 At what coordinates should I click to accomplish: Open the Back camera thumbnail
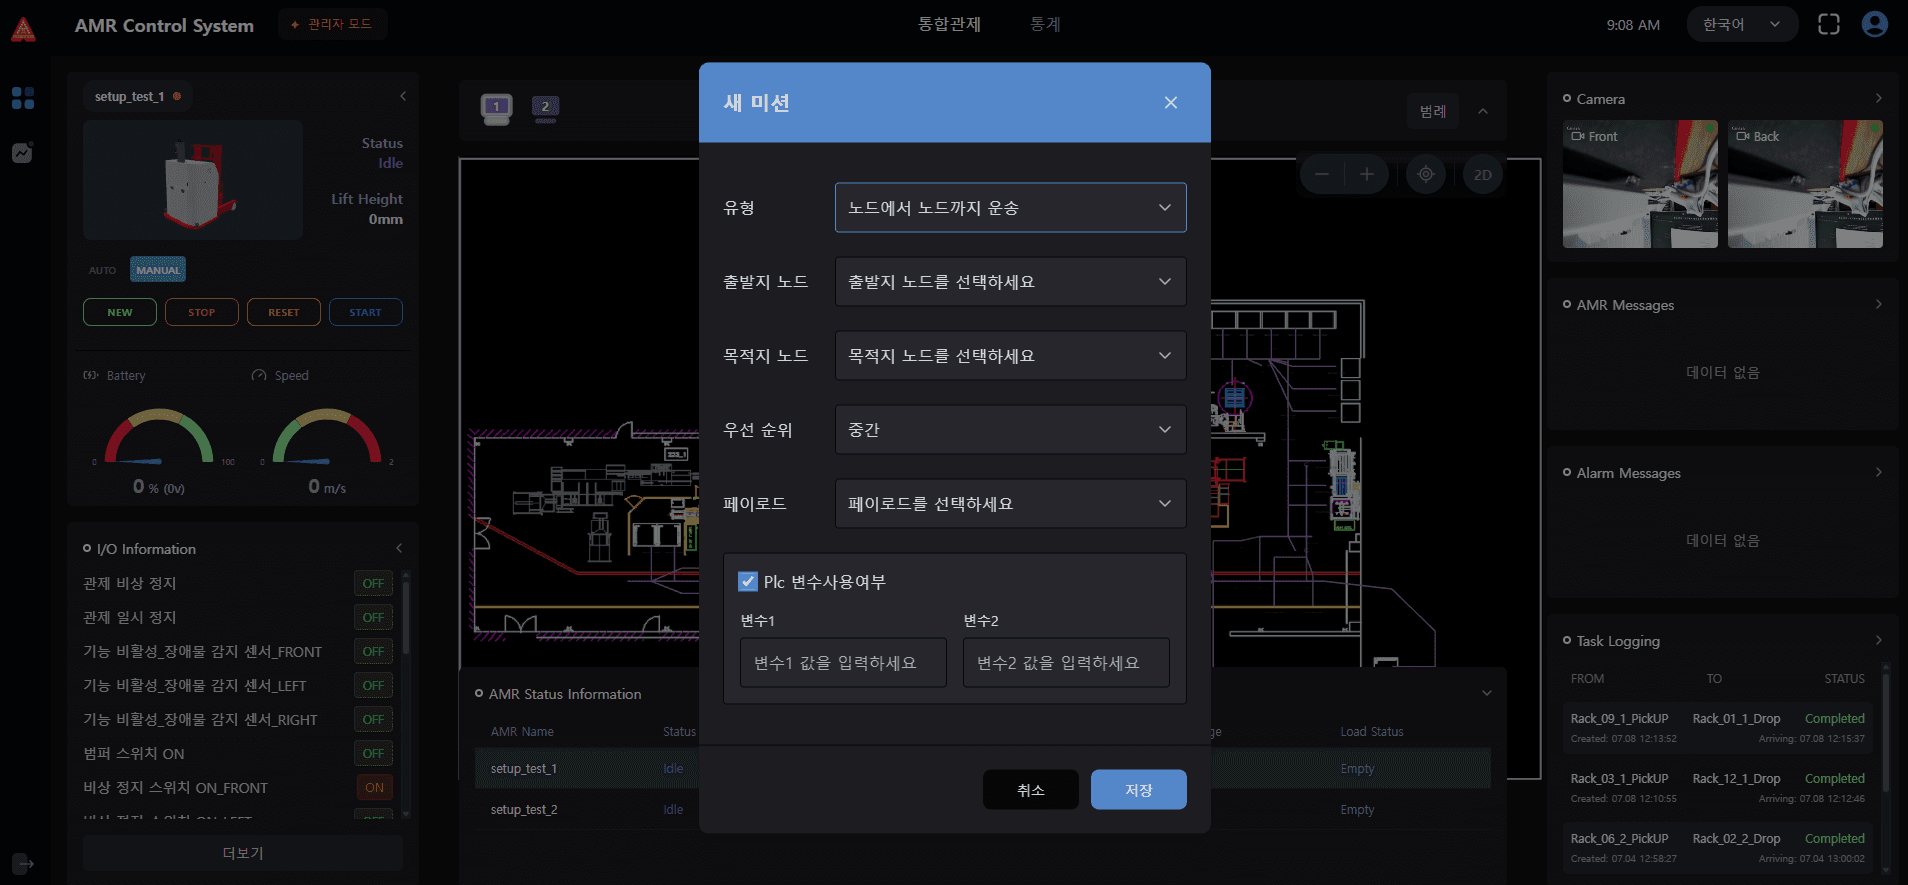1805,184
